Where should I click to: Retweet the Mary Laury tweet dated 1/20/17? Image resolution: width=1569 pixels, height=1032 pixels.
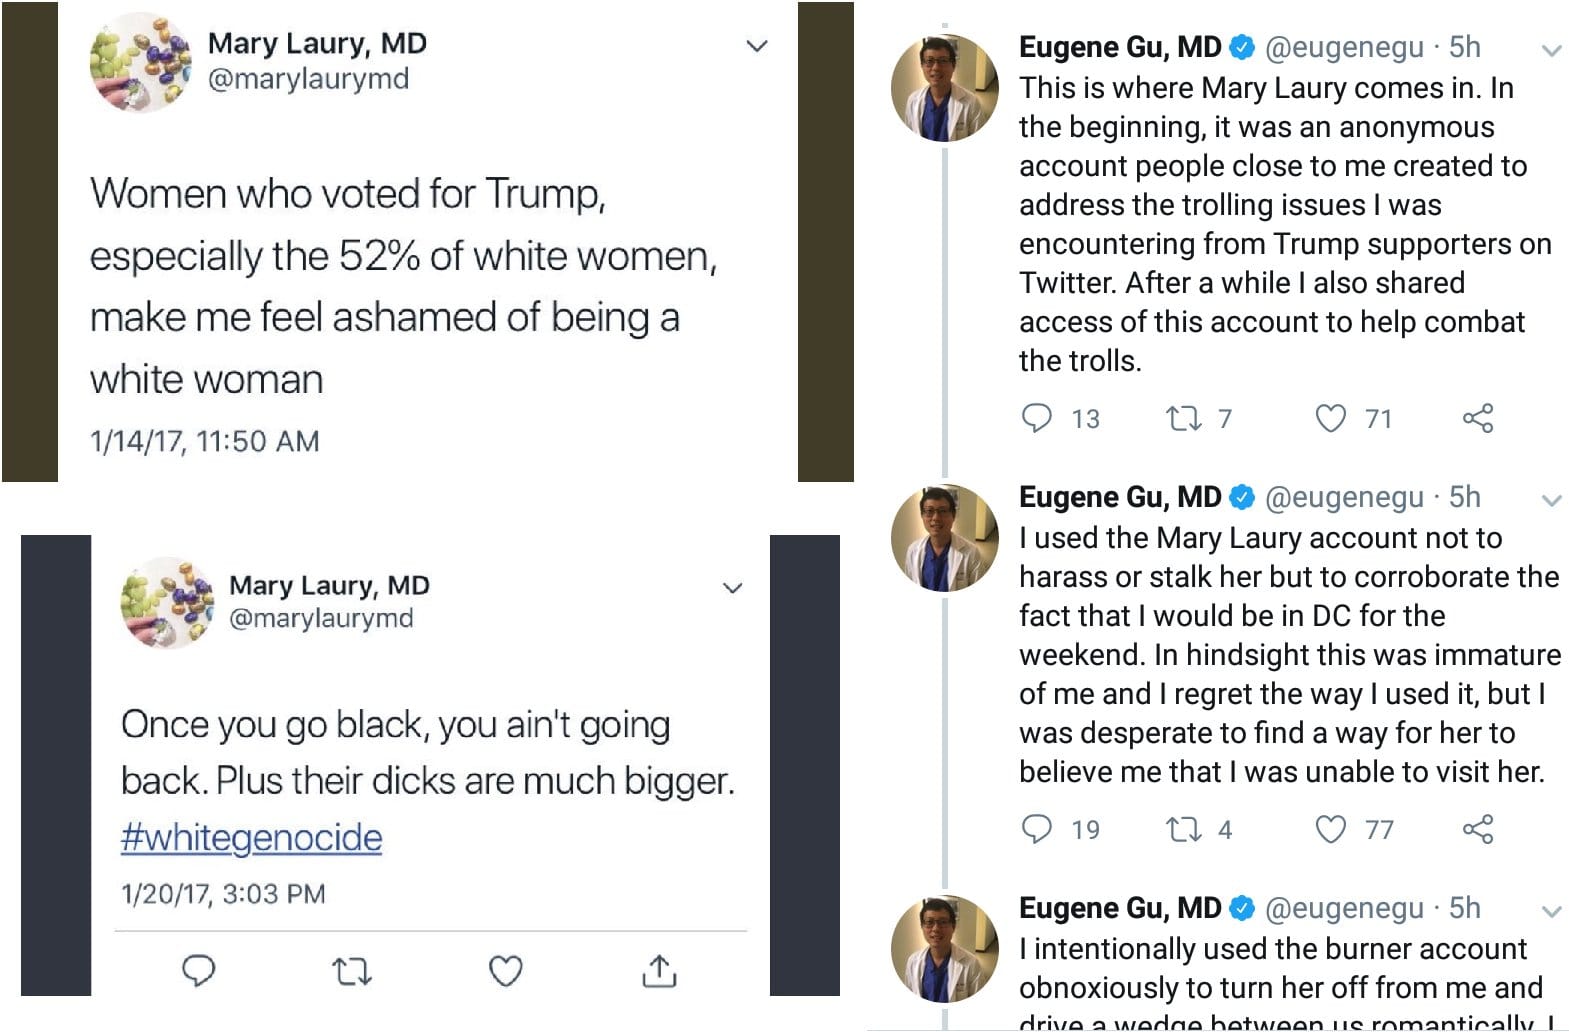(x=351, y=971)
